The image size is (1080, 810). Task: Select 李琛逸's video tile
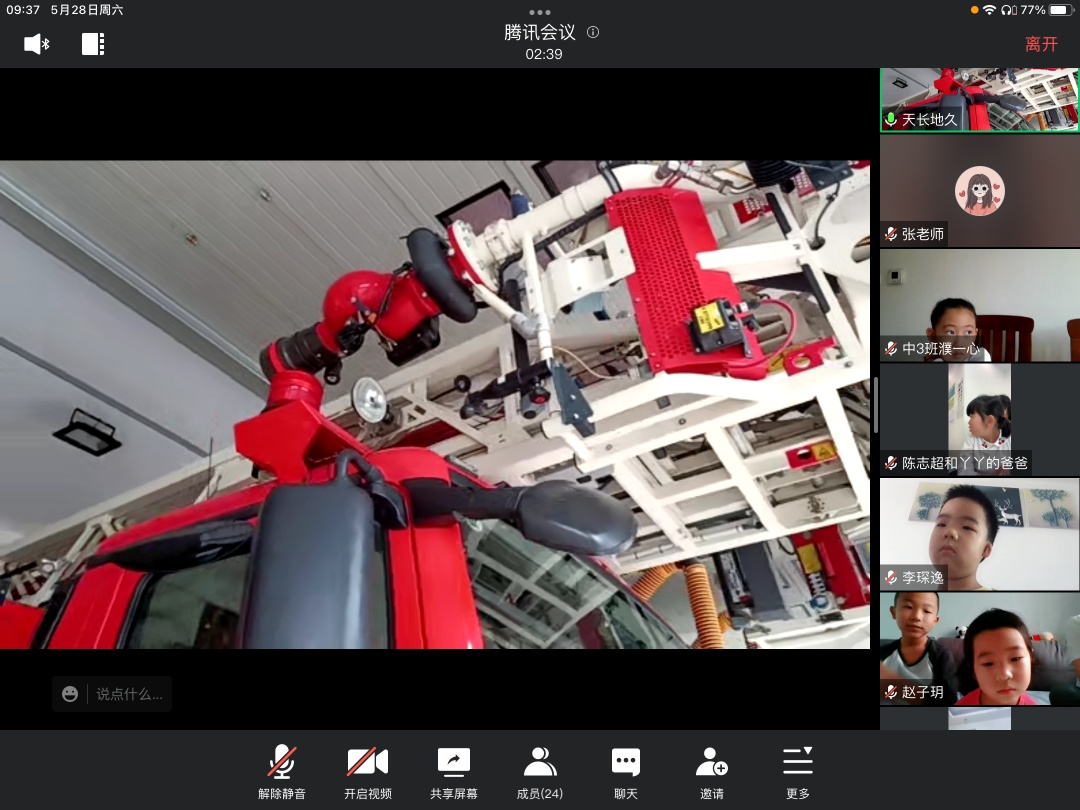[979, 534]
